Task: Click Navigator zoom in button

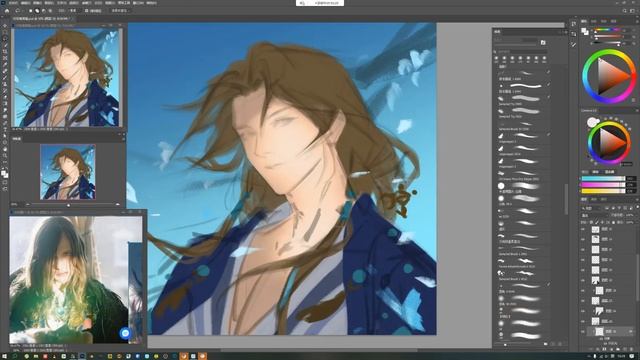Action: (x=118, y=204)
